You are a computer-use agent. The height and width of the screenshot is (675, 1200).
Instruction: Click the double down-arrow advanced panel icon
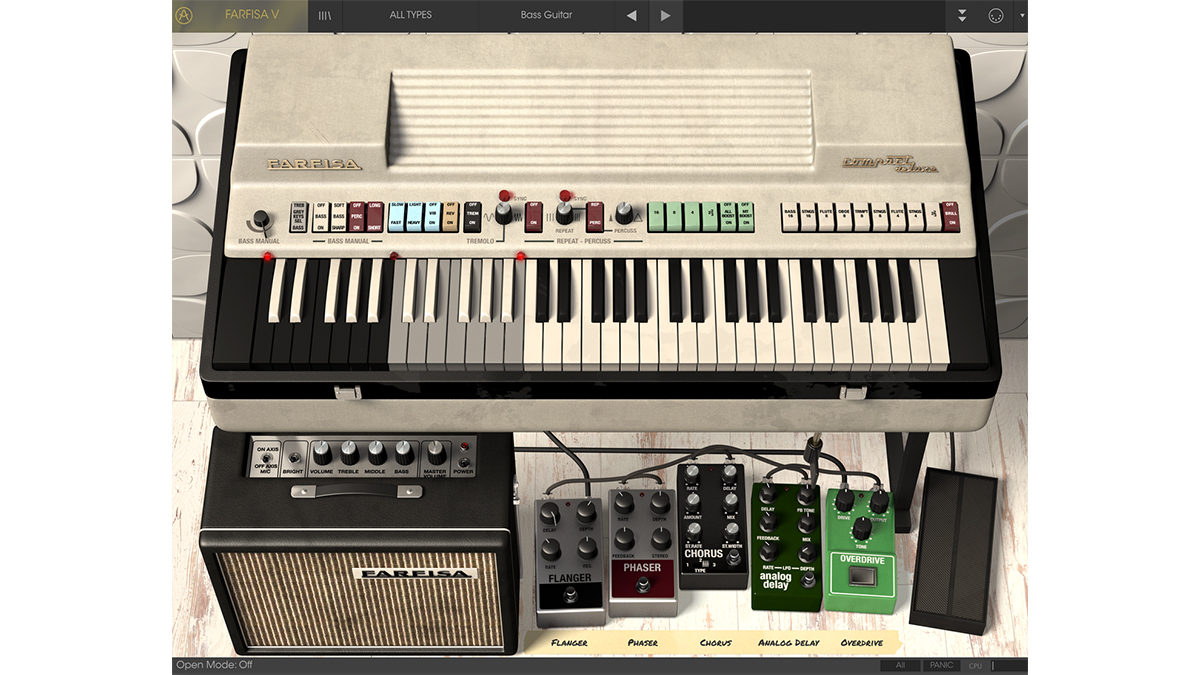pos(962,15)
